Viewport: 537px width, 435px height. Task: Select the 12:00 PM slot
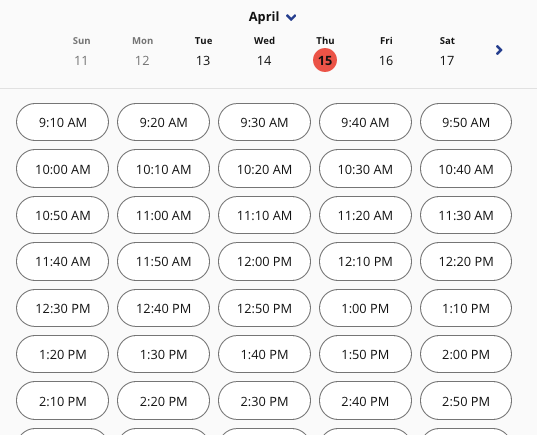(264, 261)
